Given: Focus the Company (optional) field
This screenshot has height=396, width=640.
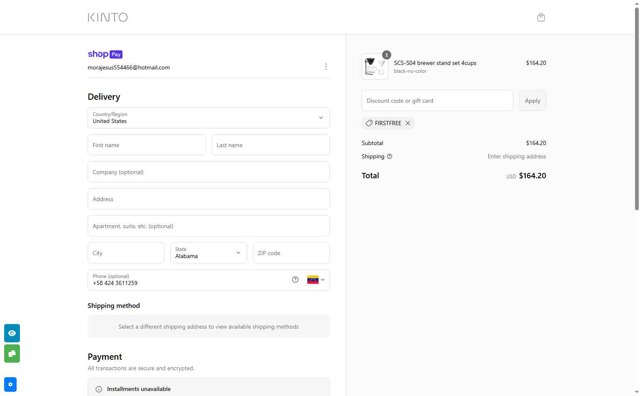Looking at the screenshot, I should [209, 172].
